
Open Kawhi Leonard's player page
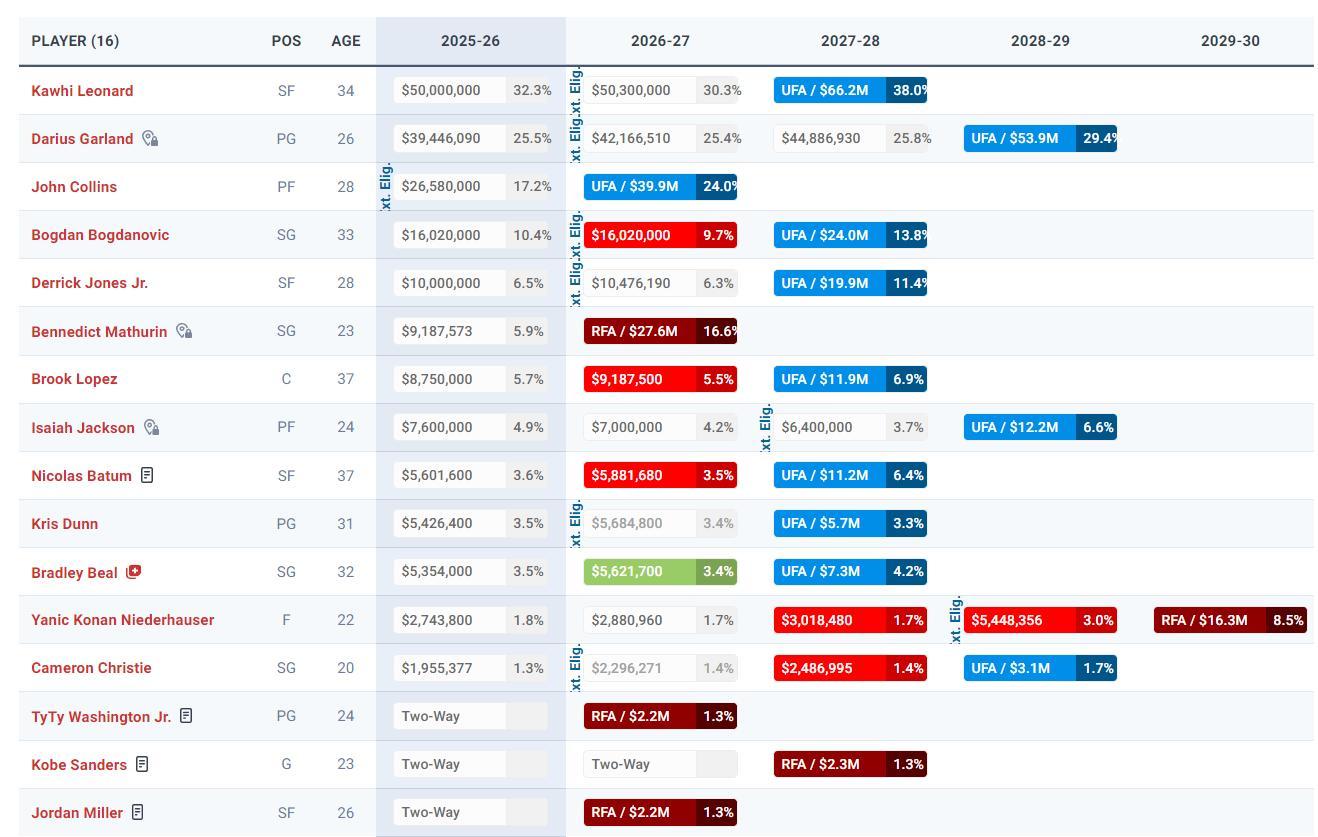click(x=82, y=91)
